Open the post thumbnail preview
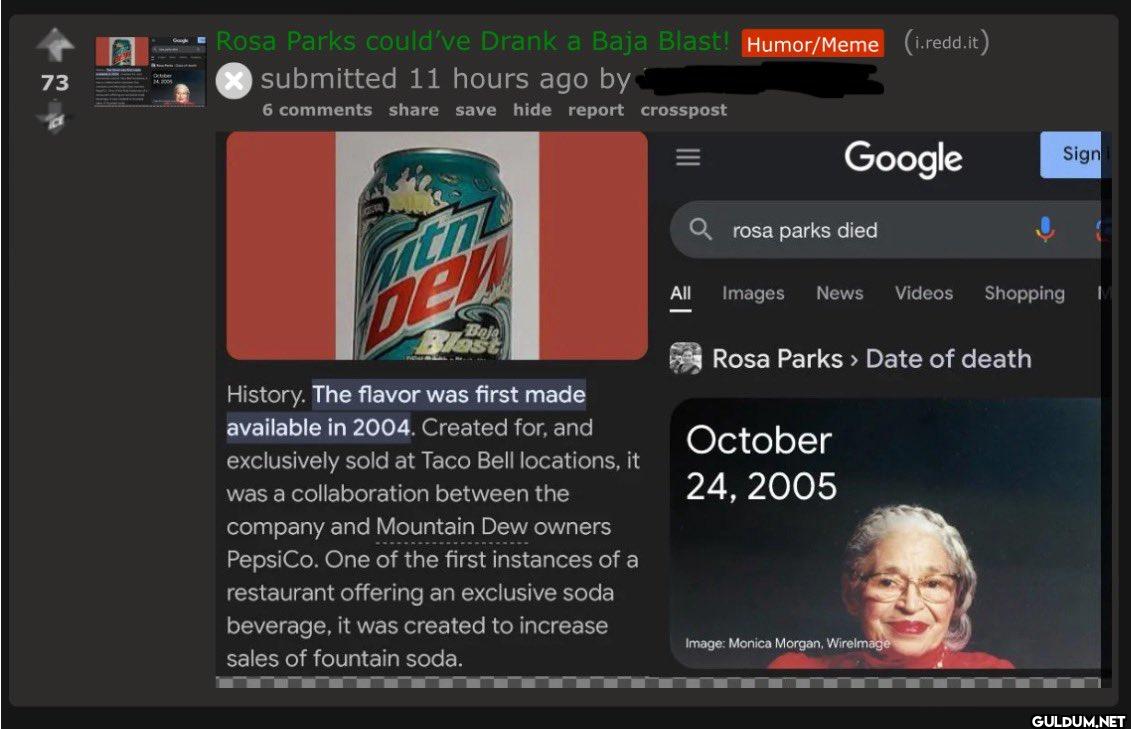The image size is (1131, 729). click(150, 71)
